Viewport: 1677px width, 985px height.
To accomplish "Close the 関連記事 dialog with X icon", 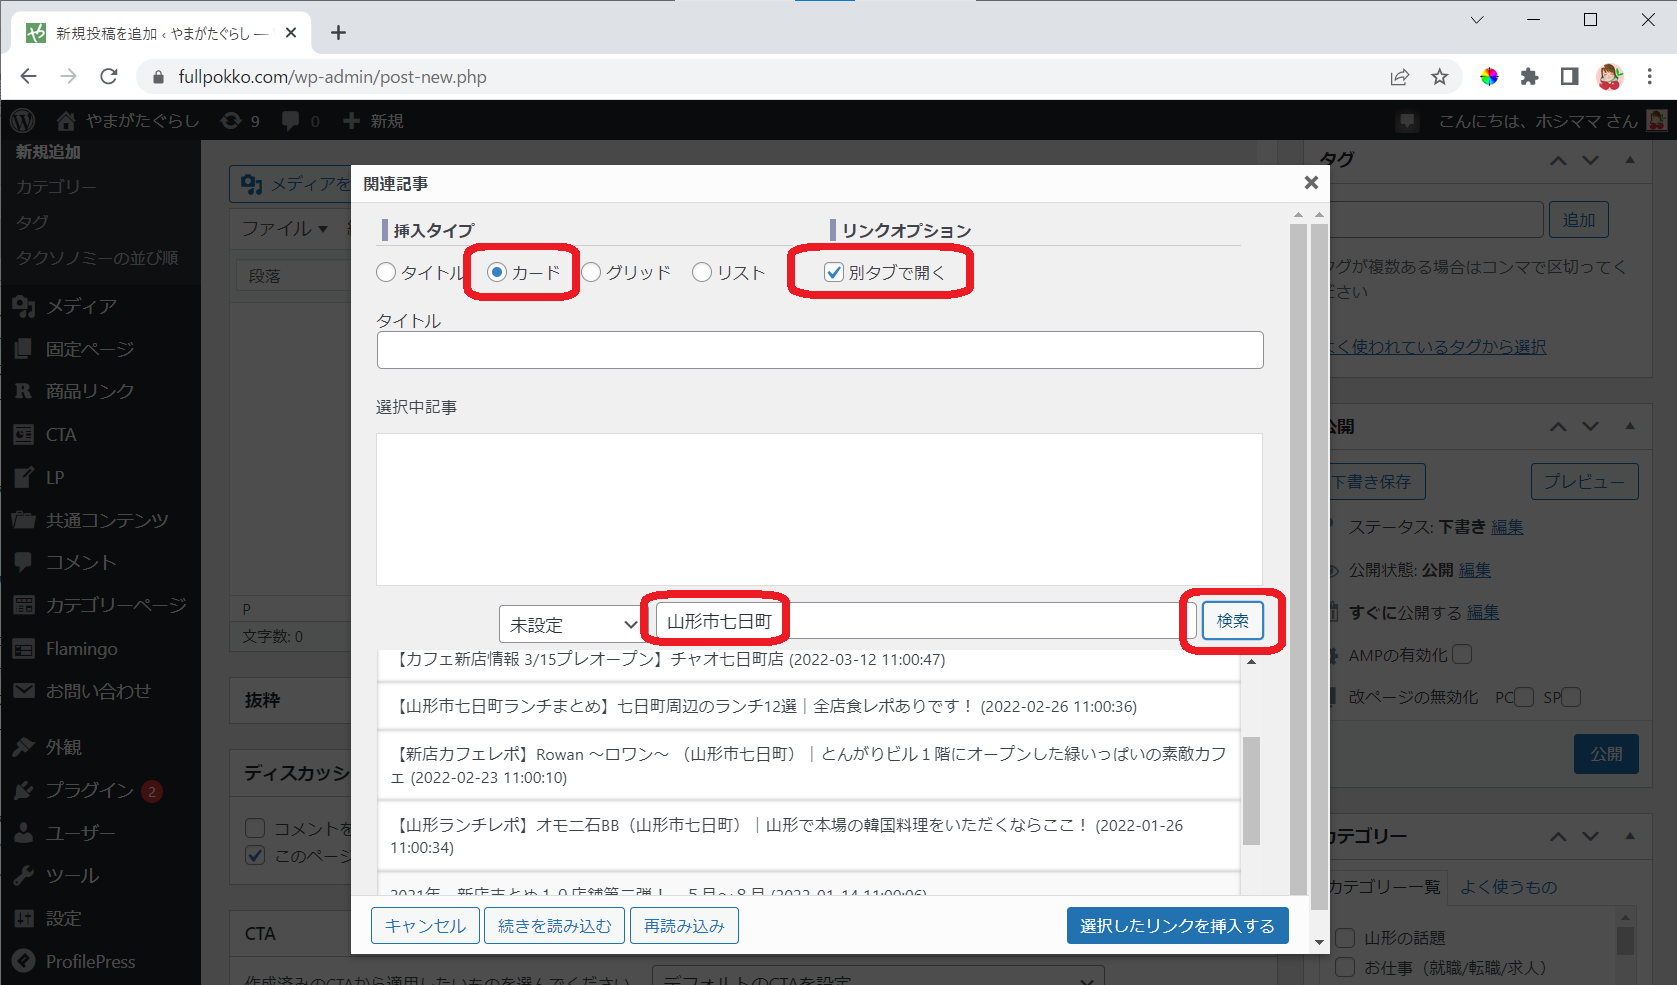I will point(1311,182).
